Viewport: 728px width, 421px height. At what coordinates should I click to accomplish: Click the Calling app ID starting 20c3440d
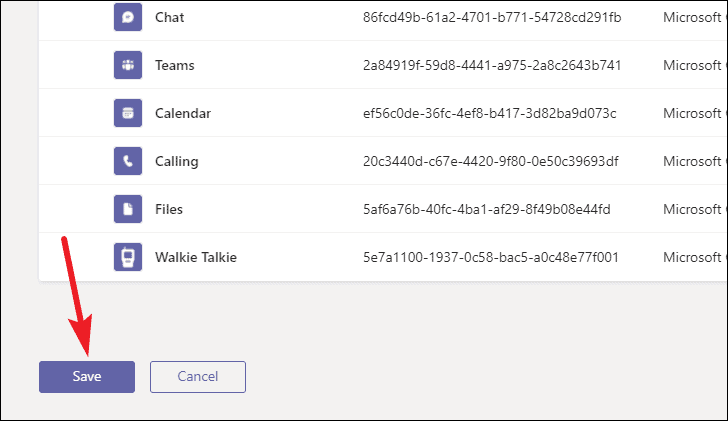click(490, 162)
